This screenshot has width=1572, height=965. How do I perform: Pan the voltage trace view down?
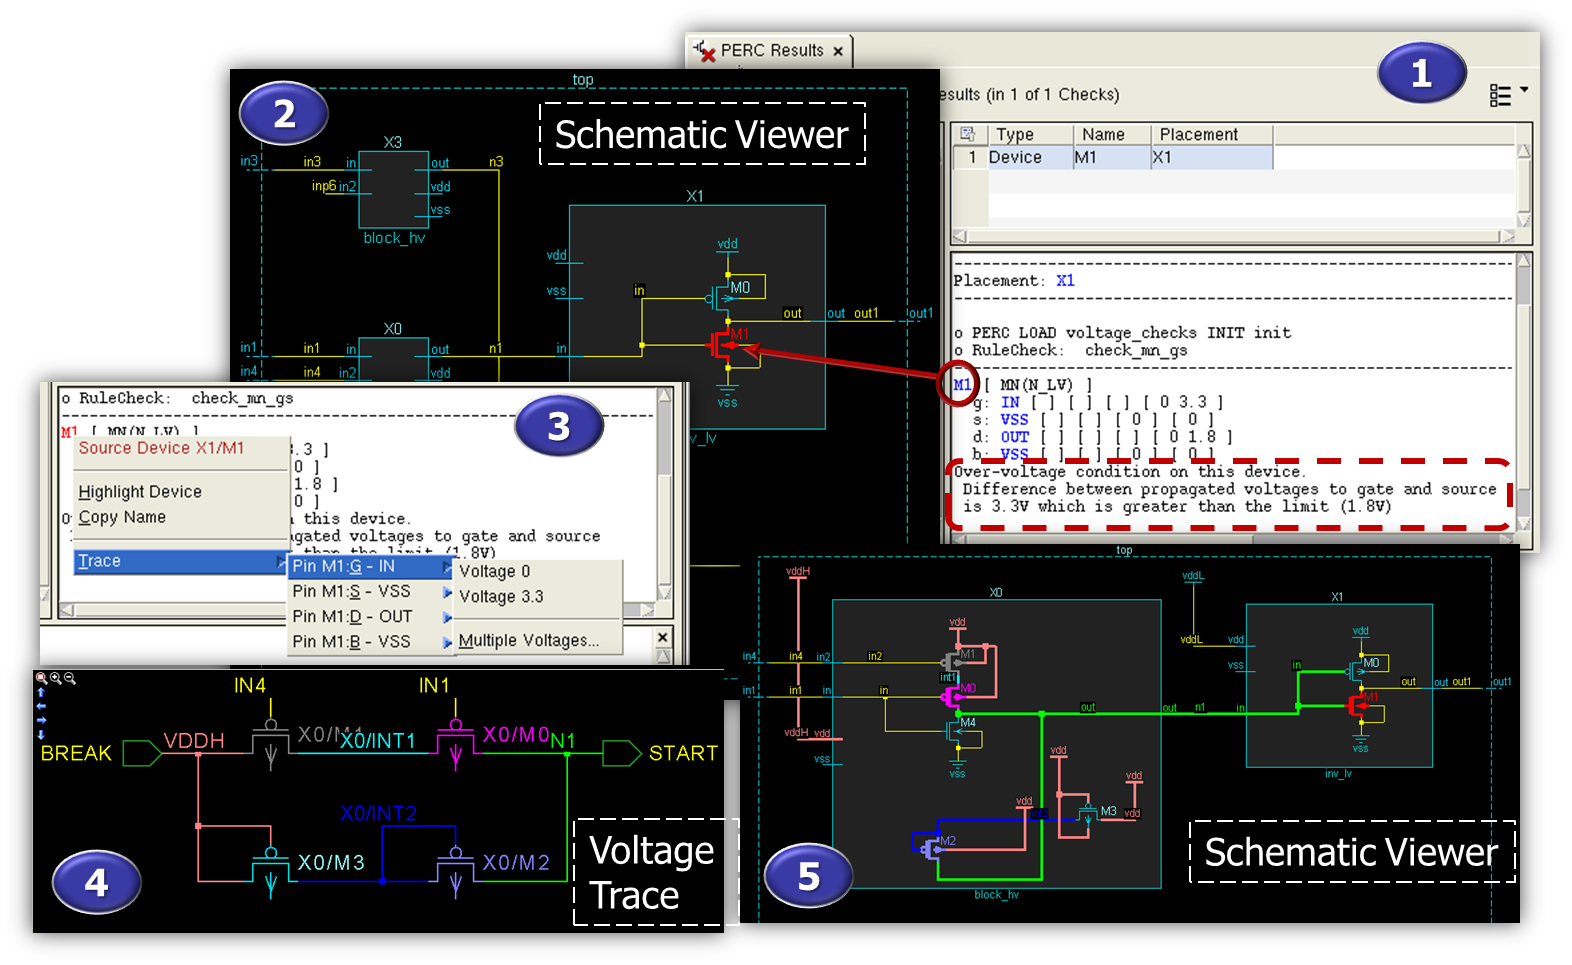point(41,734)
